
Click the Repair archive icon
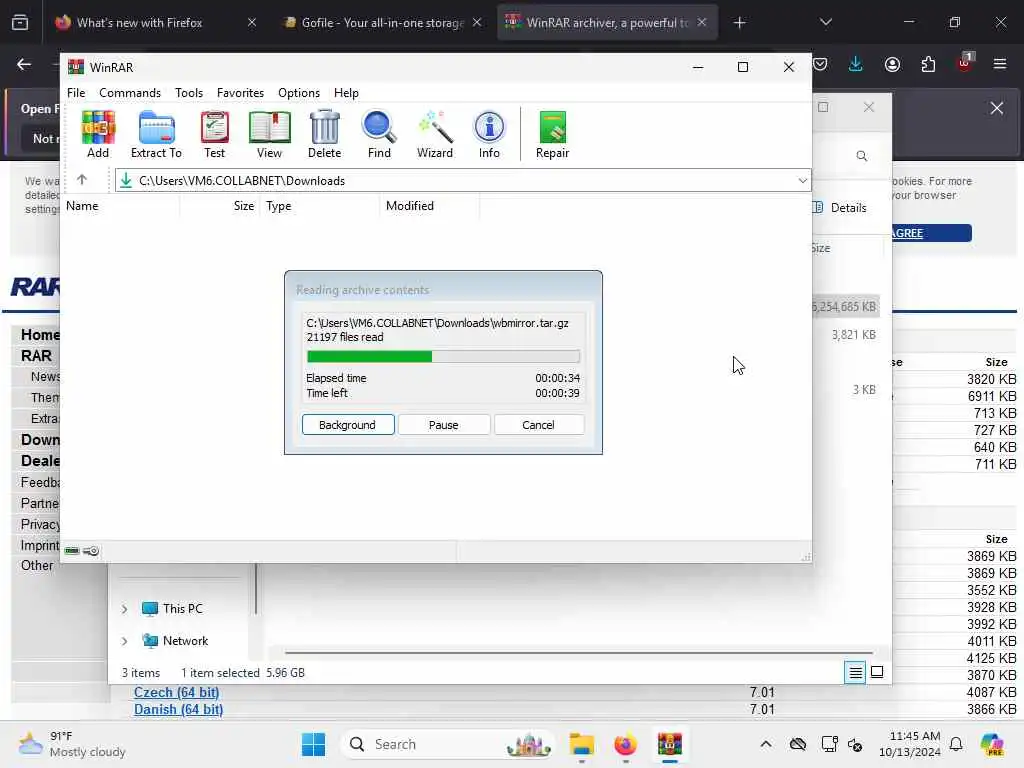(x=552, y=134)
